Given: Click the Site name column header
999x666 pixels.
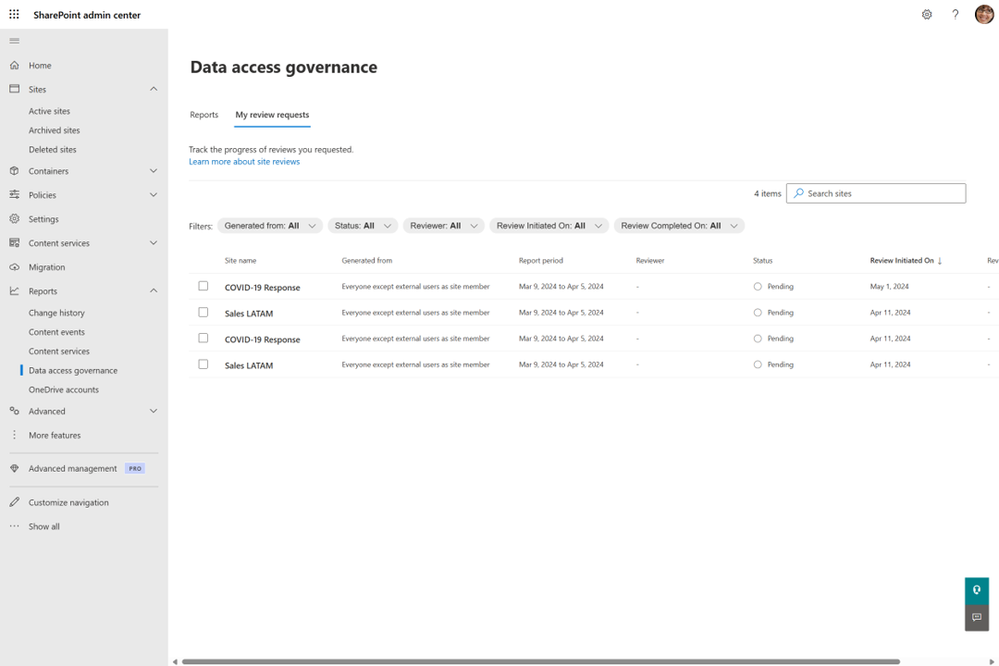Looking at the screenshot, I should [240, 261].
